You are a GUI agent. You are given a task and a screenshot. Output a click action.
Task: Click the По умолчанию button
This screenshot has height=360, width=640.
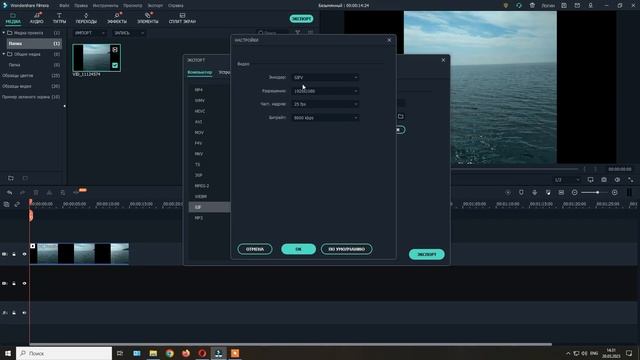347,249
